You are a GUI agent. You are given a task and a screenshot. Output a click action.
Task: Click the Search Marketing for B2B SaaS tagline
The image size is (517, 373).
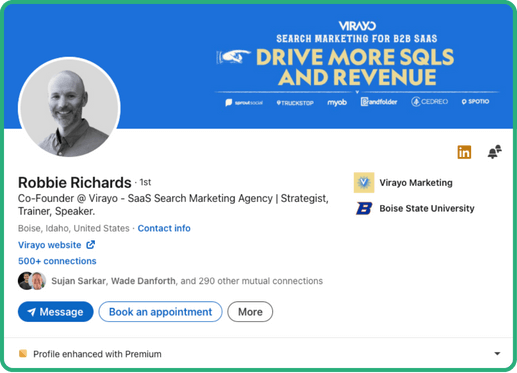tap(357, 39)
